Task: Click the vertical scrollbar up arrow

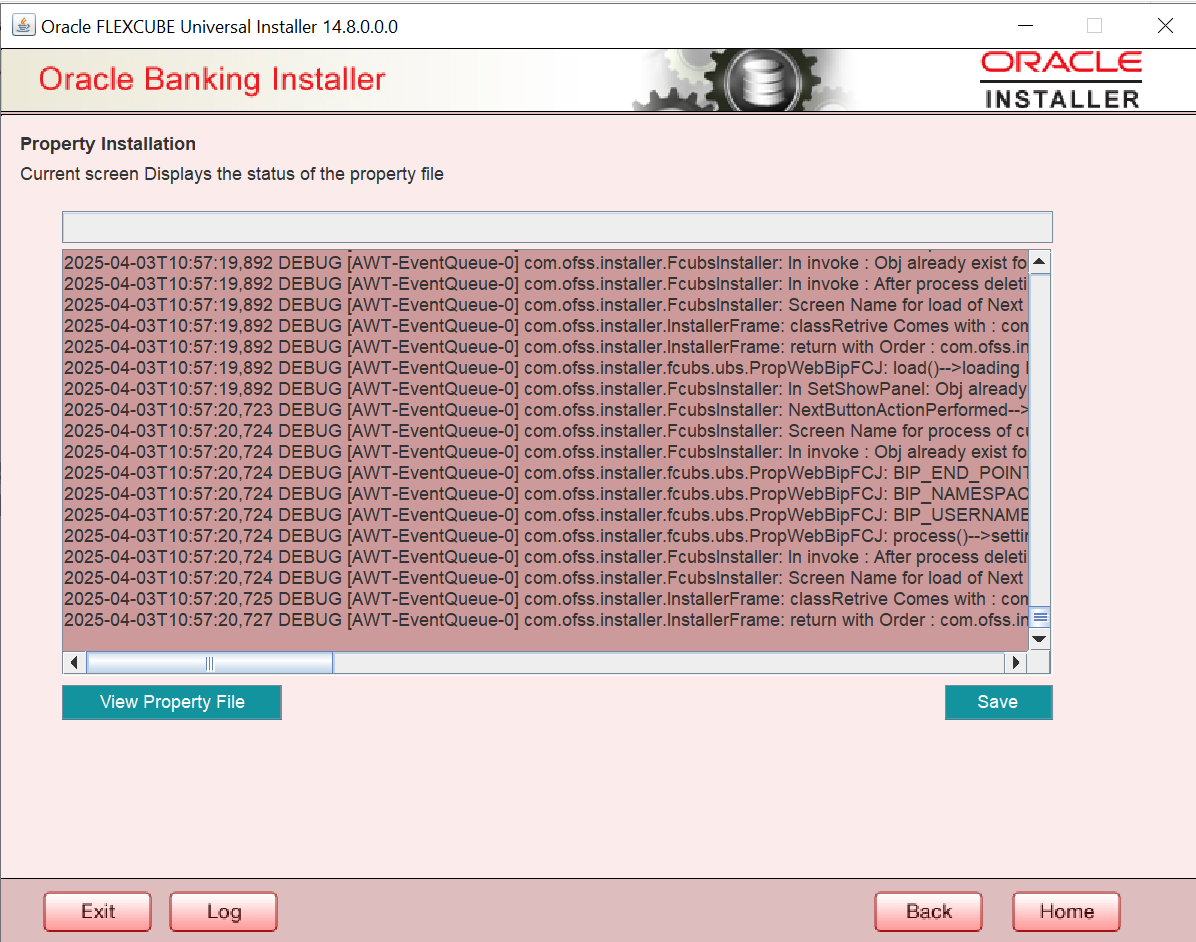Action: [1039, 262]
